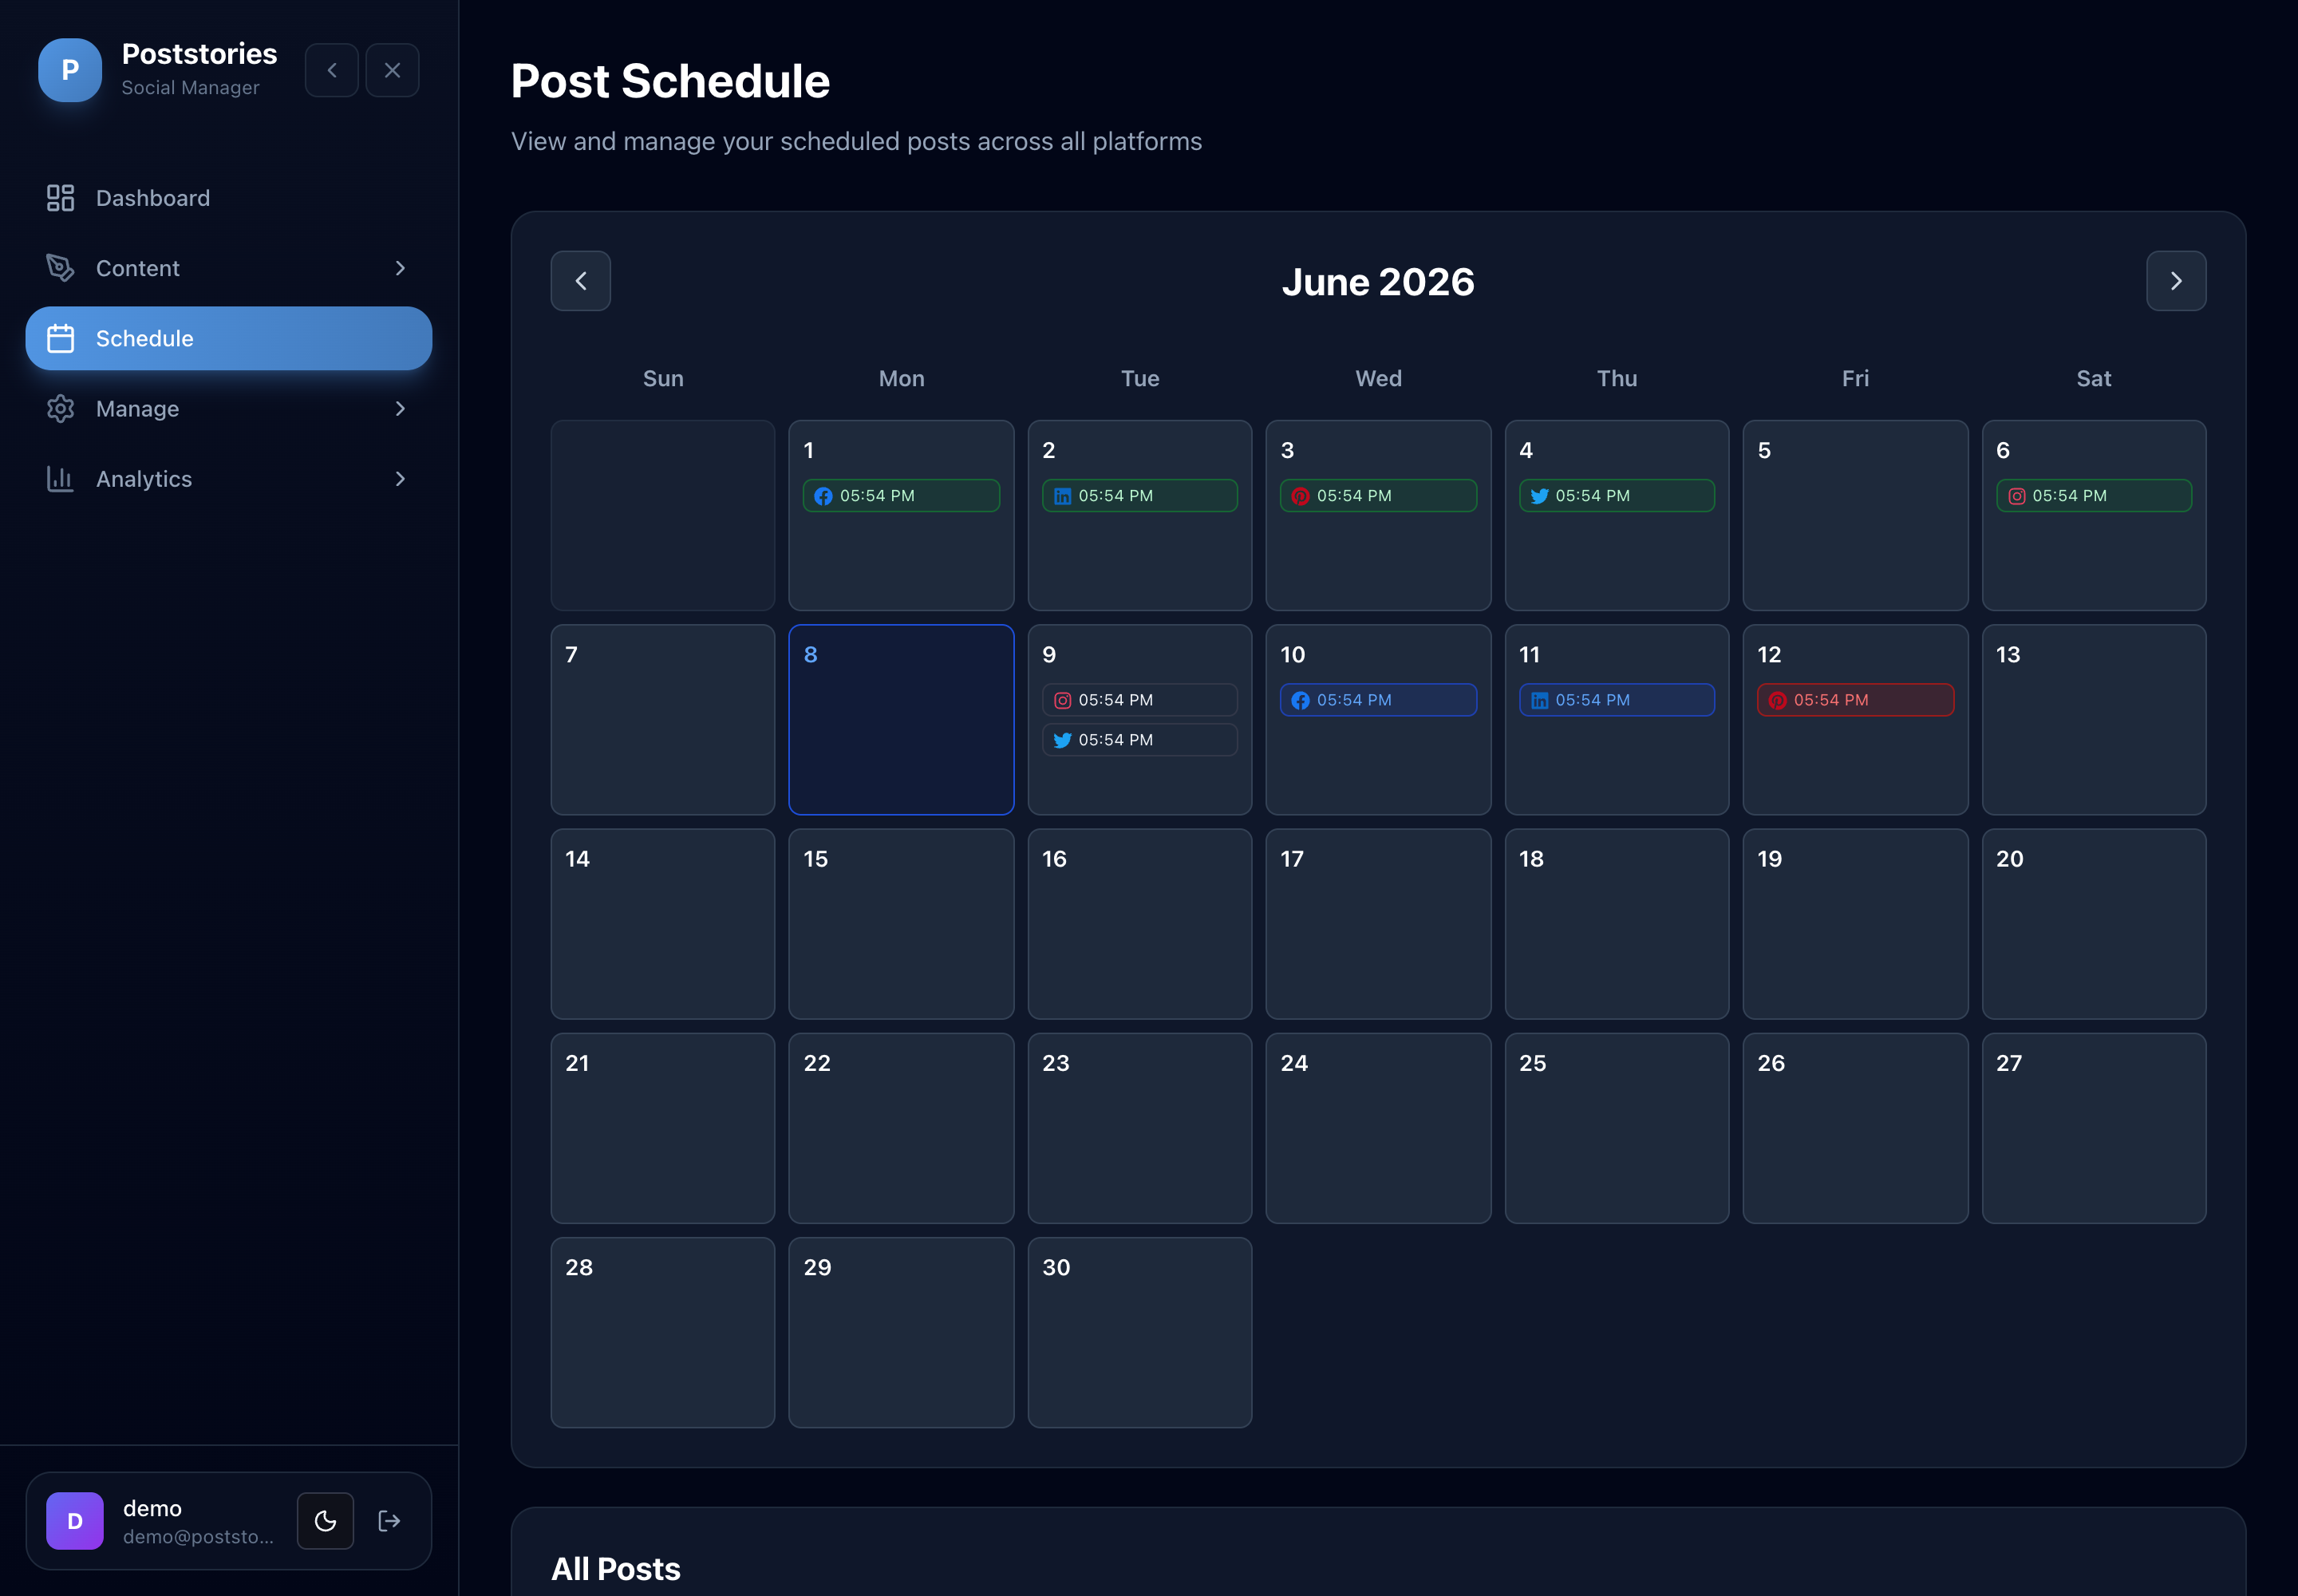Select the June 13 calendar cell

pos(2094,720)
